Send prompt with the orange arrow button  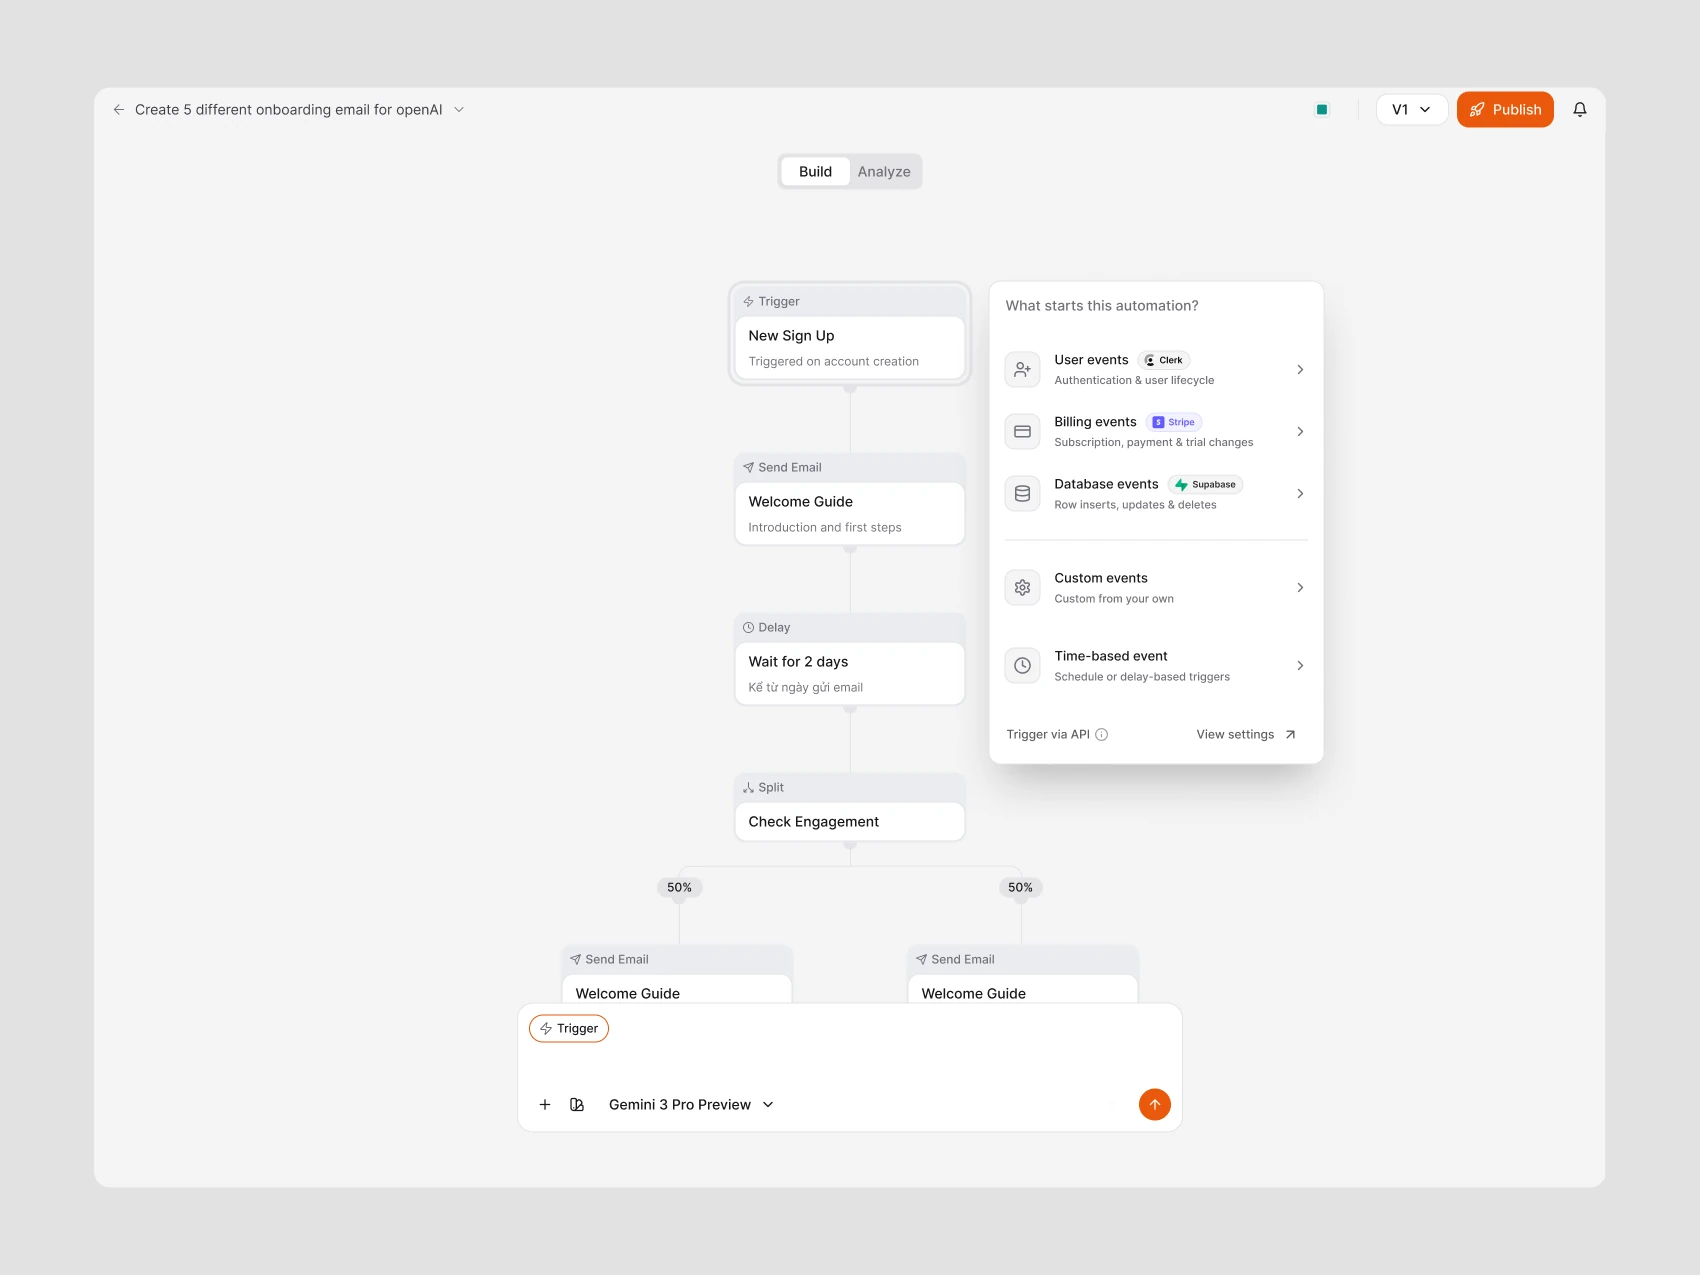1155,1105
